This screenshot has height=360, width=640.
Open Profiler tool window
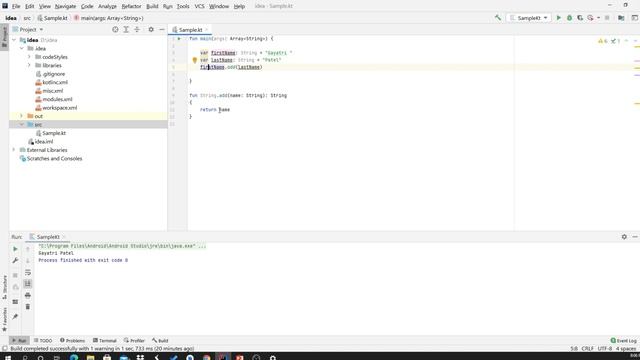(x=134, y=340)
